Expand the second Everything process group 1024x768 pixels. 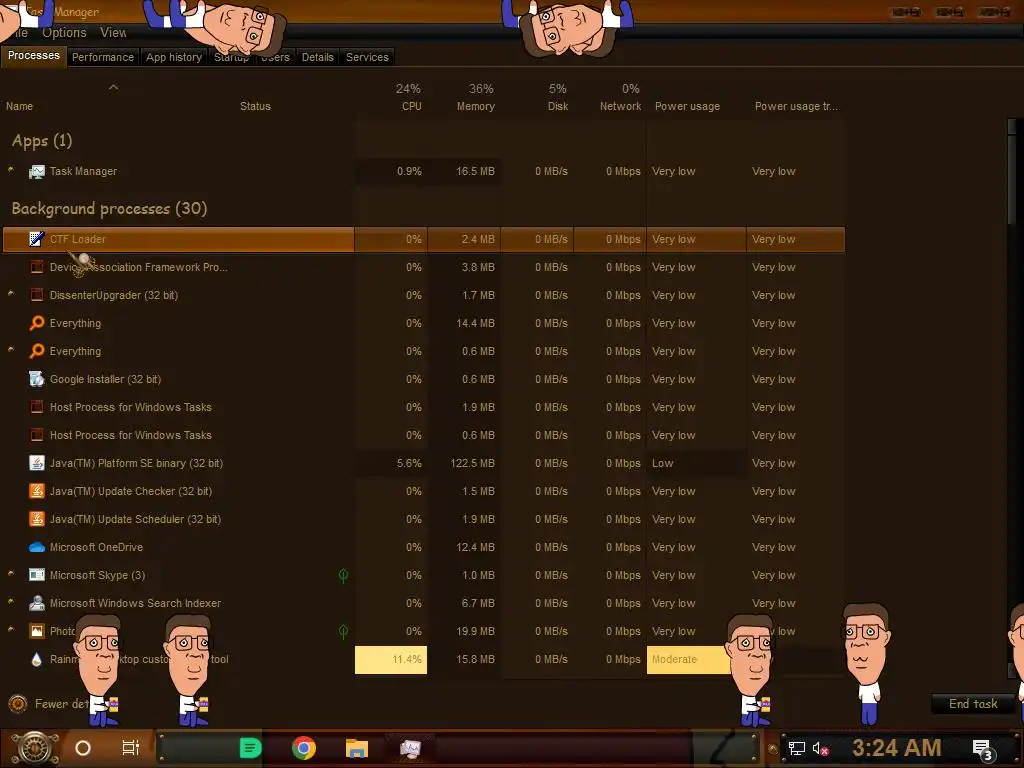tap(10, 350)
